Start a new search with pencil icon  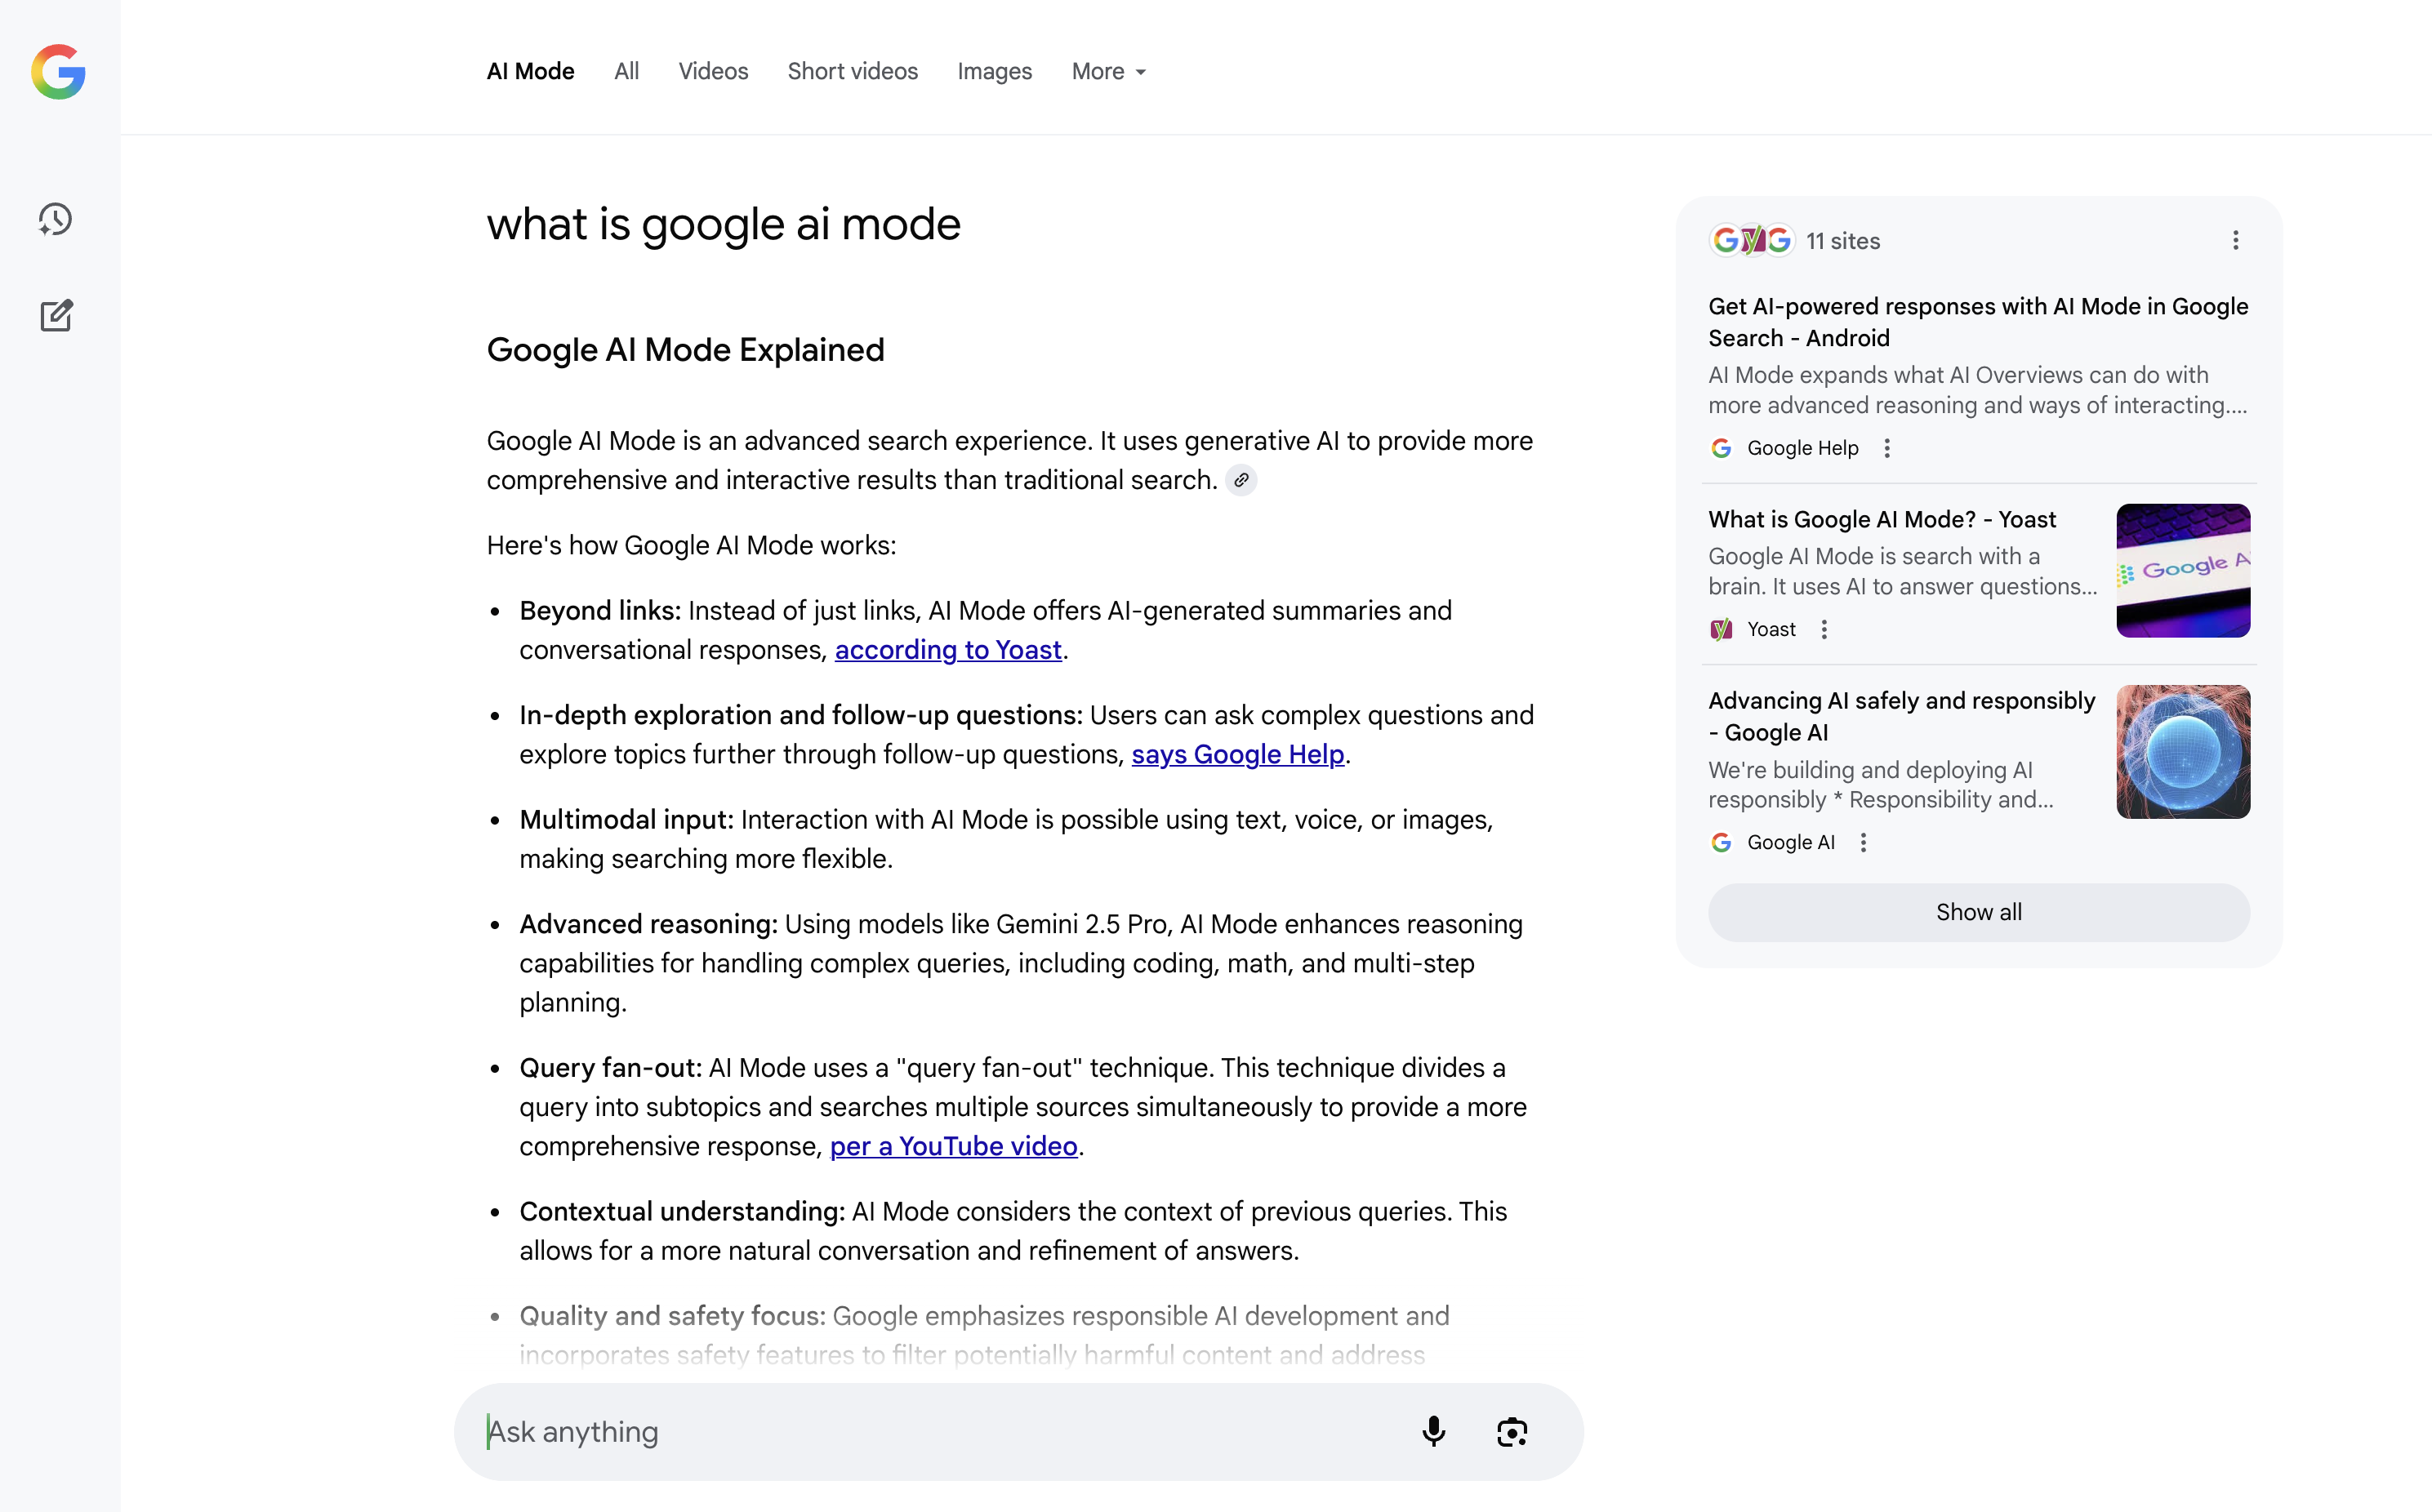click(x=56, y=315)
